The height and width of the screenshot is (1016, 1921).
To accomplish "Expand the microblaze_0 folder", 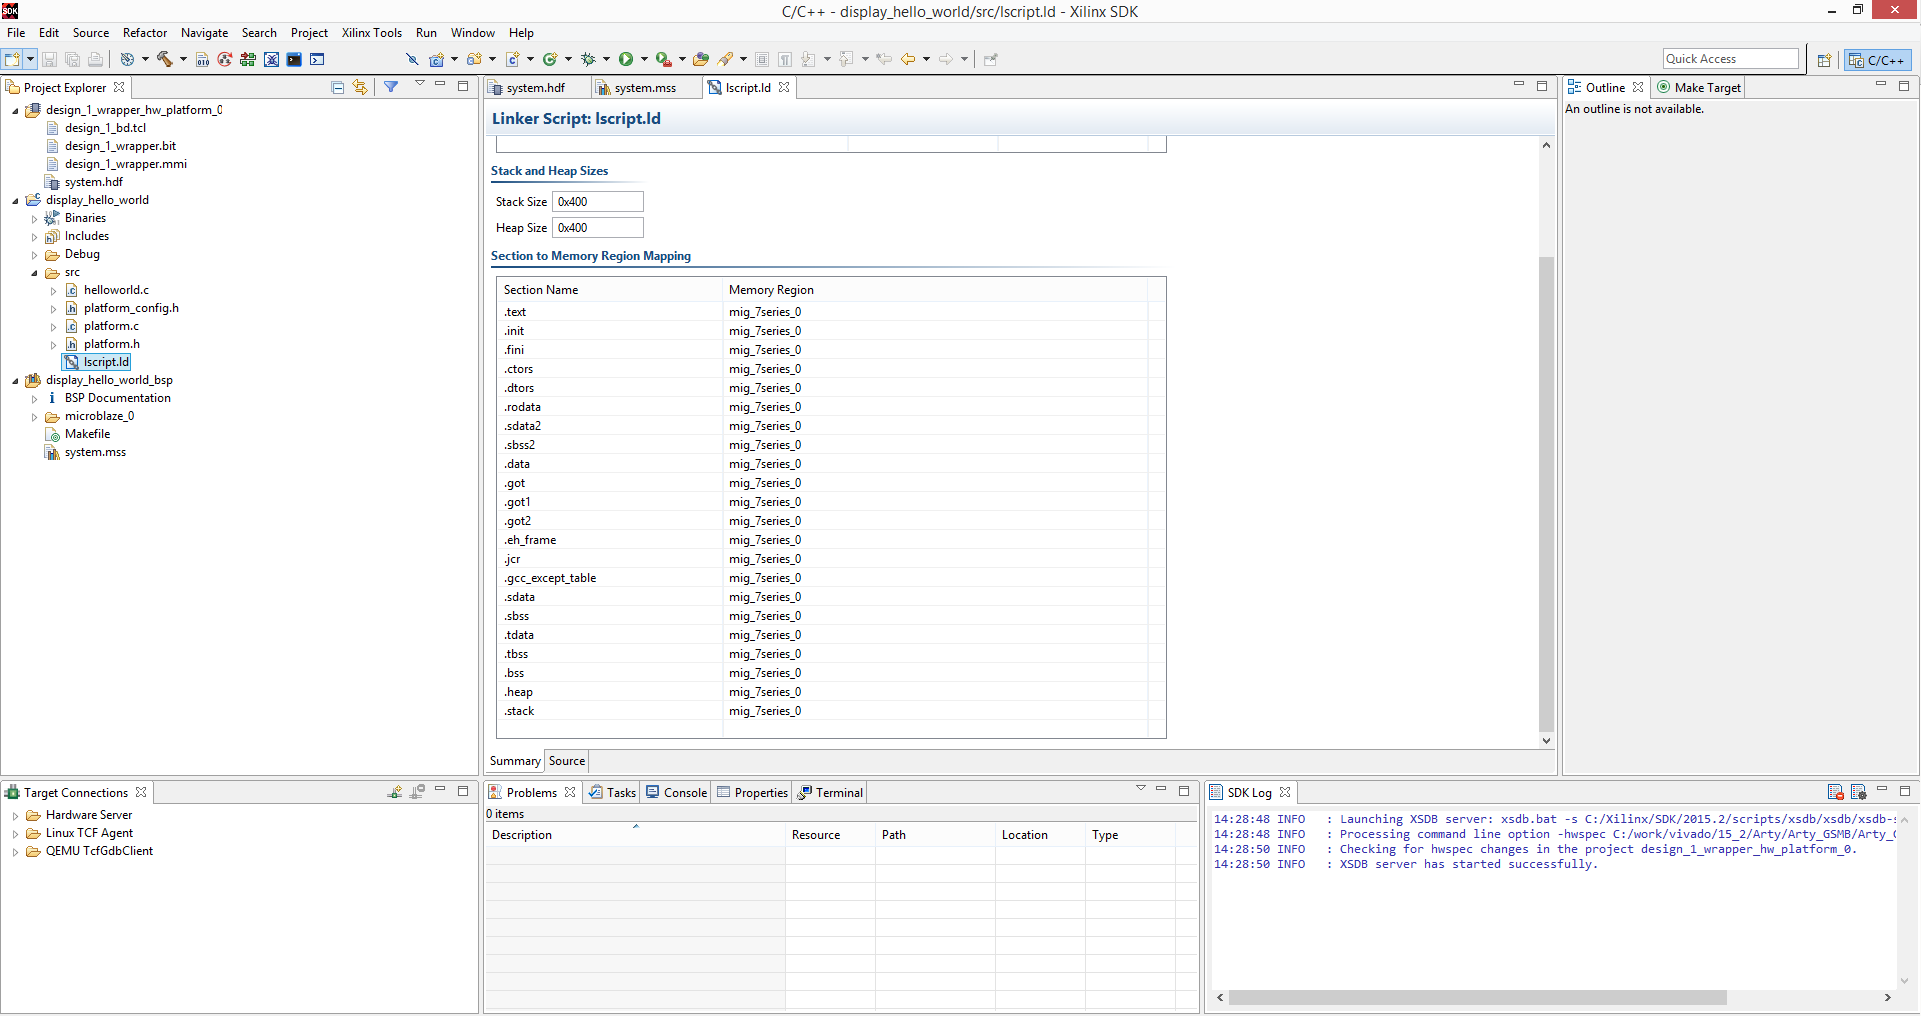I will click(34, 417).
